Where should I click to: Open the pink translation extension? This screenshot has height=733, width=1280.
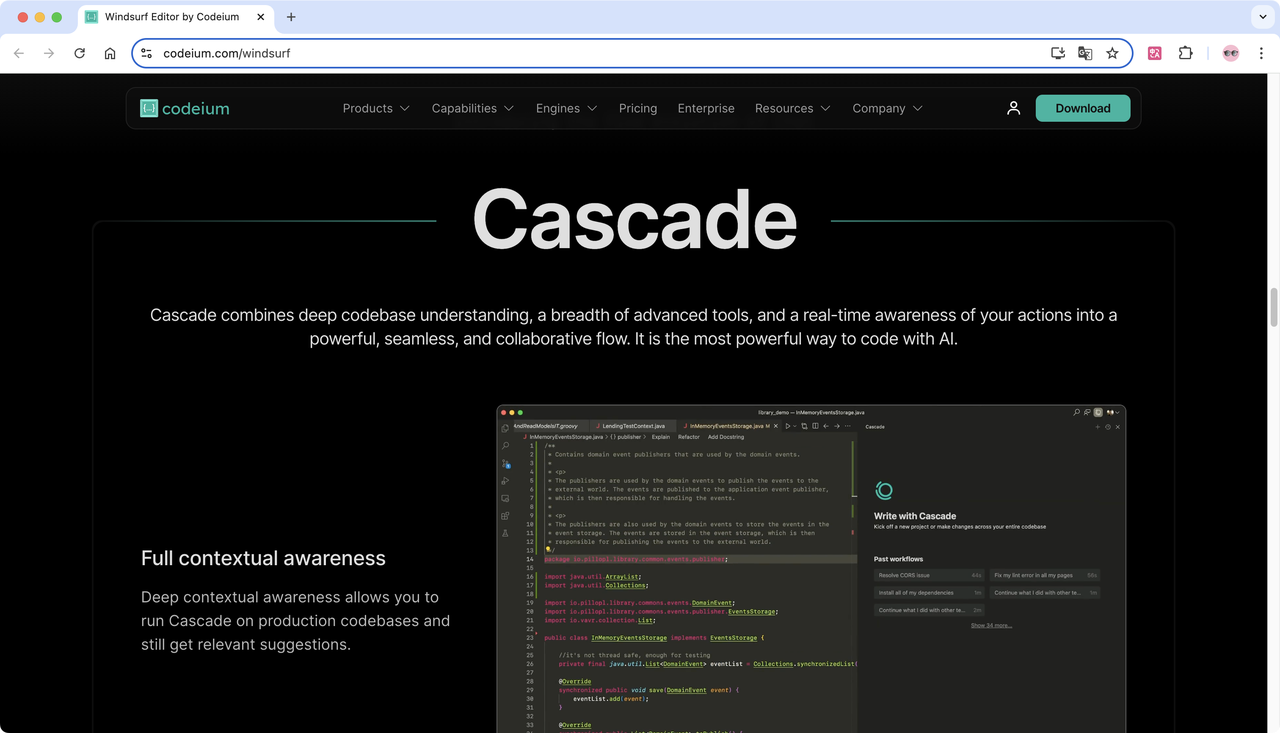click(x=1155, y=53)
